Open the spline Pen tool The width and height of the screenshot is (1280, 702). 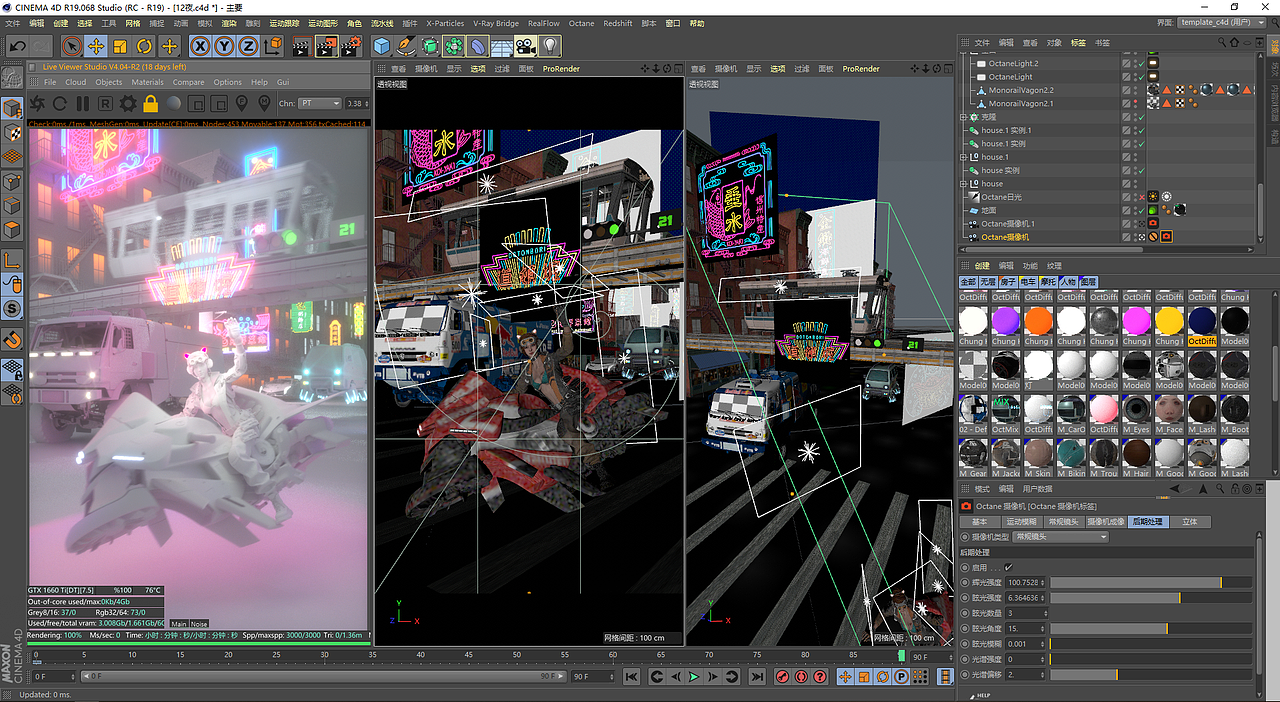point(405,46)
